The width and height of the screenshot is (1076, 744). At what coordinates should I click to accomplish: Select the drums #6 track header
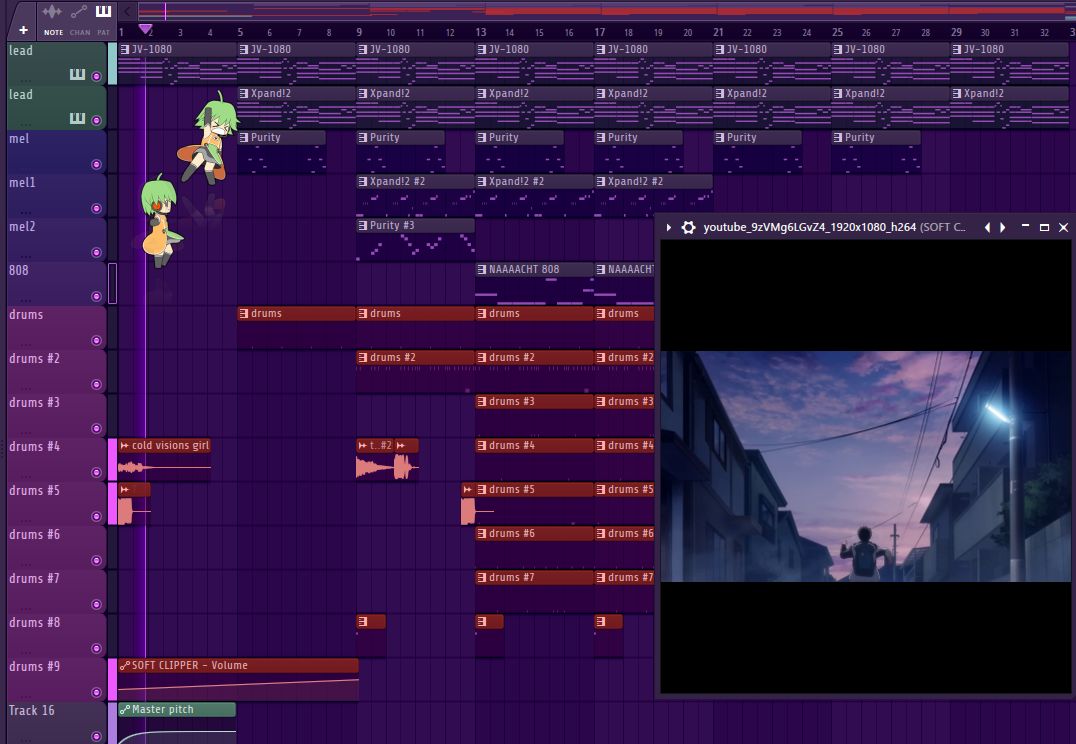pyautogui.click(x=56, y=548)
